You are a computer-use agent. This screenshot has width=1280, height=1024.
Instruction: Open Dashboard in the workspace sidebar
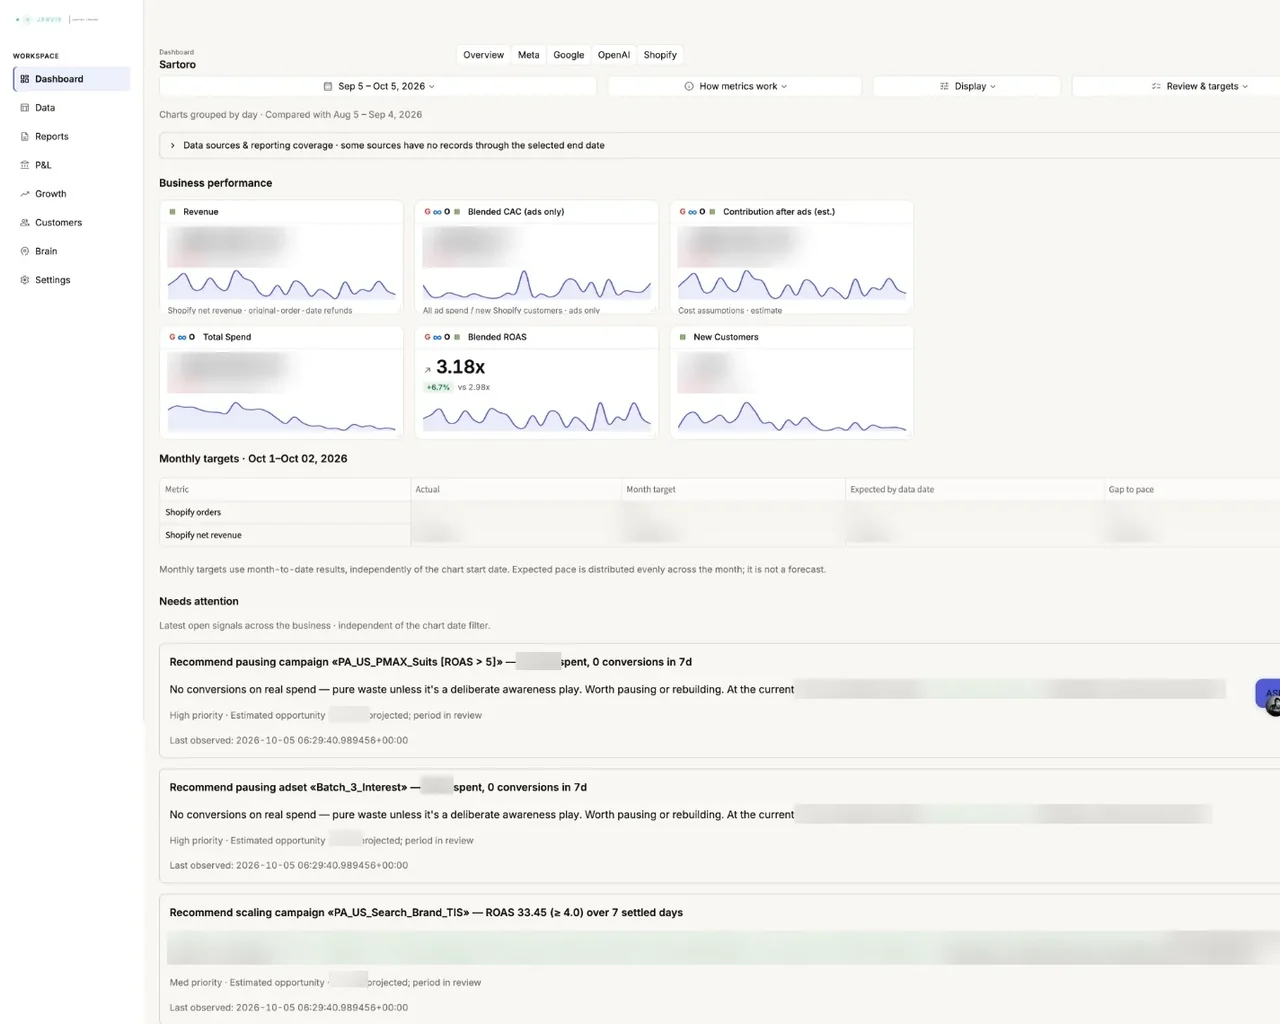71,79
